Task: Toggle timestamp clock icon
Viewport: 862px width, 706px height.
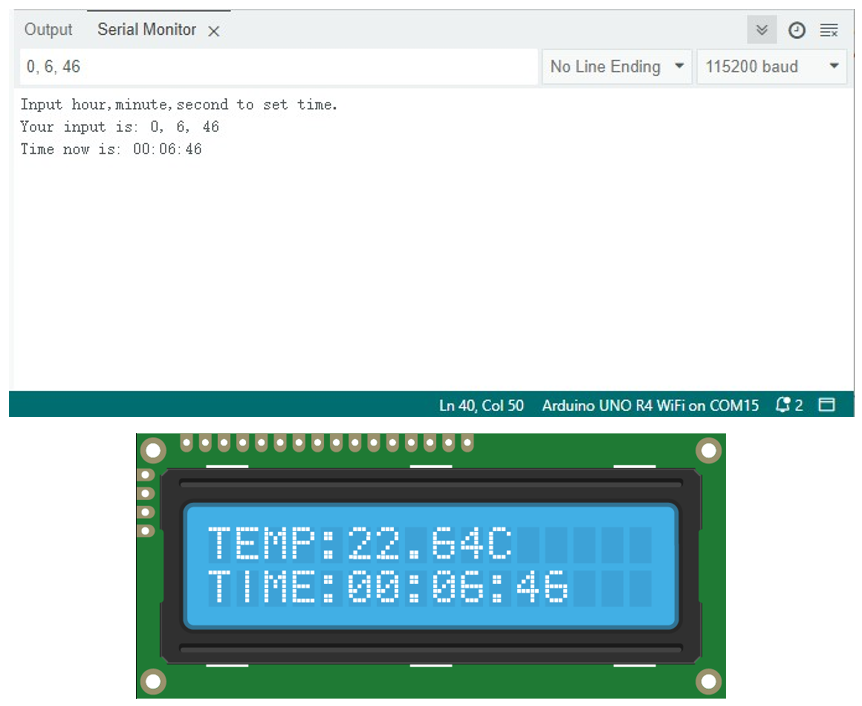Action: (797, 30)
